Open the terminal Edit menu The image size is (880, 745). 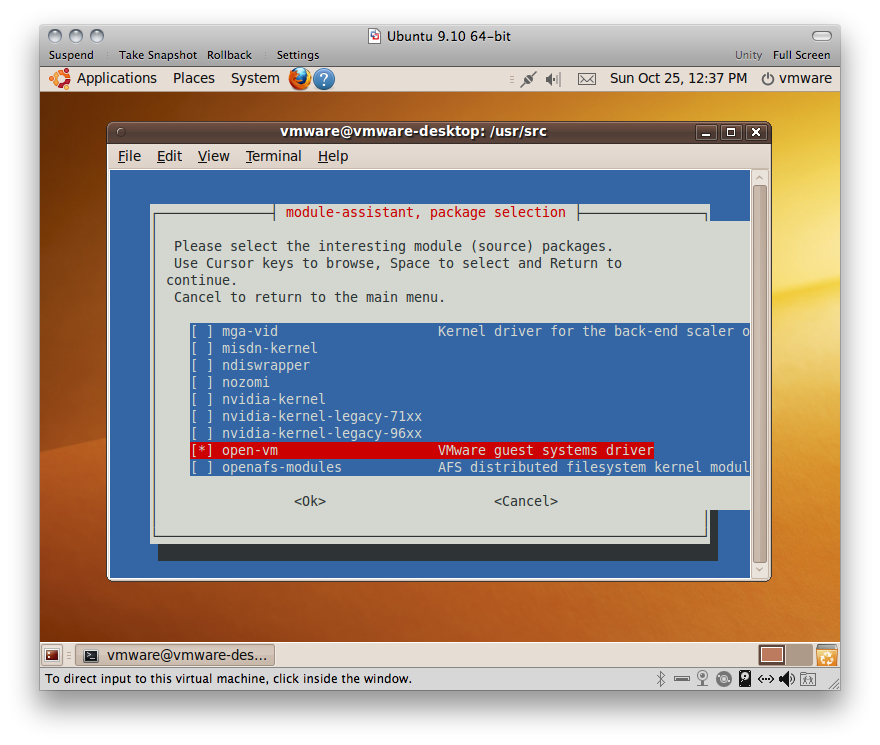click(169, 156)
